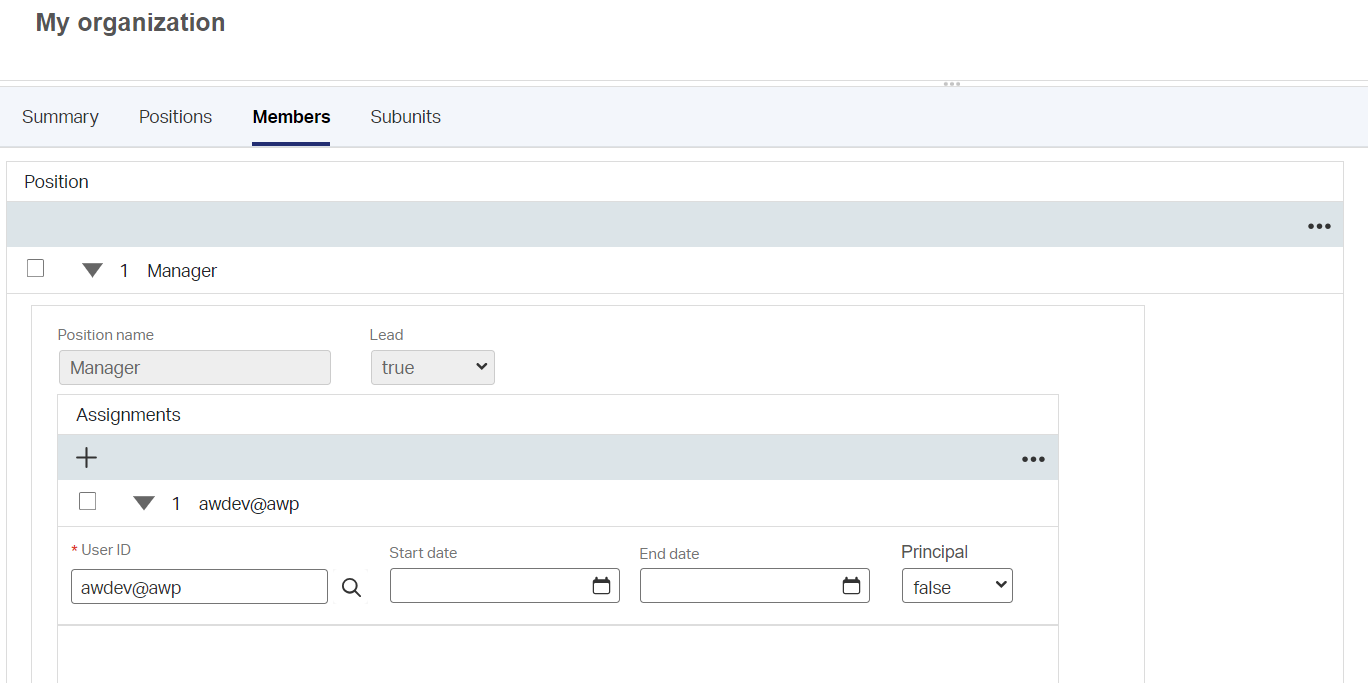Open the Position table three-dot menu
This screenshot has height=683, width=1368.
1319,226
